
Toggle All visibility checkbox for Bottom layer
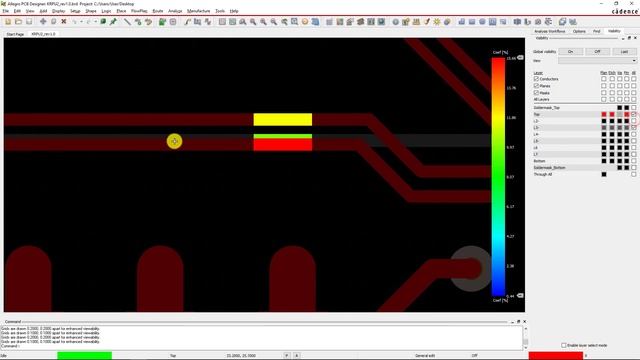633,161
